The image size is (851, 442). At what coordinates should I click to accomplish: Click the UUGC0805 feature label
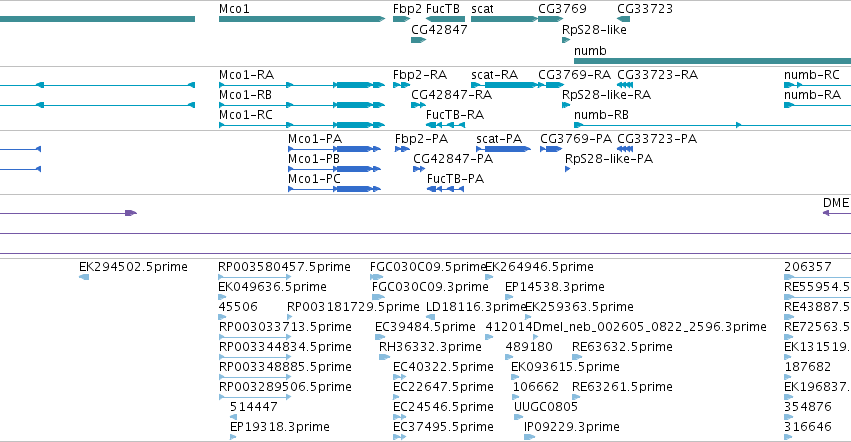pos(546,407)
